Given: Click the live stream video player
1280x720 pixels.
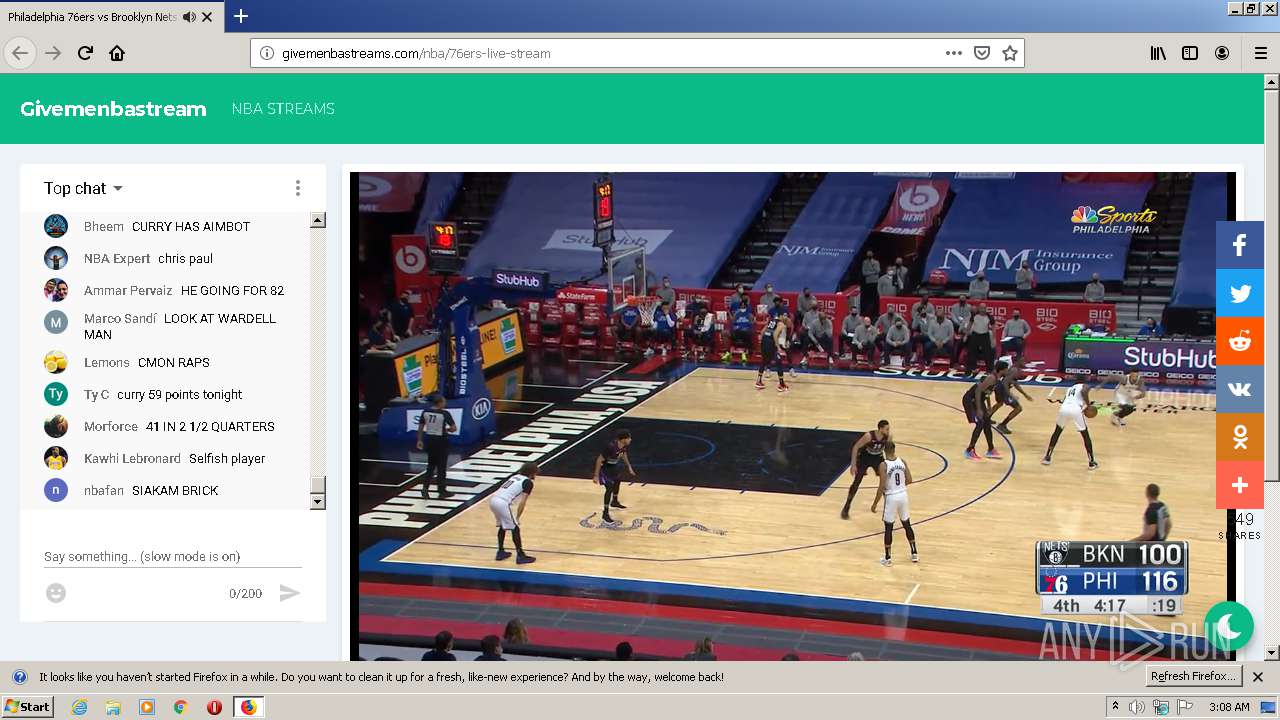Looking at the screenshot, I should coord(792,416).
